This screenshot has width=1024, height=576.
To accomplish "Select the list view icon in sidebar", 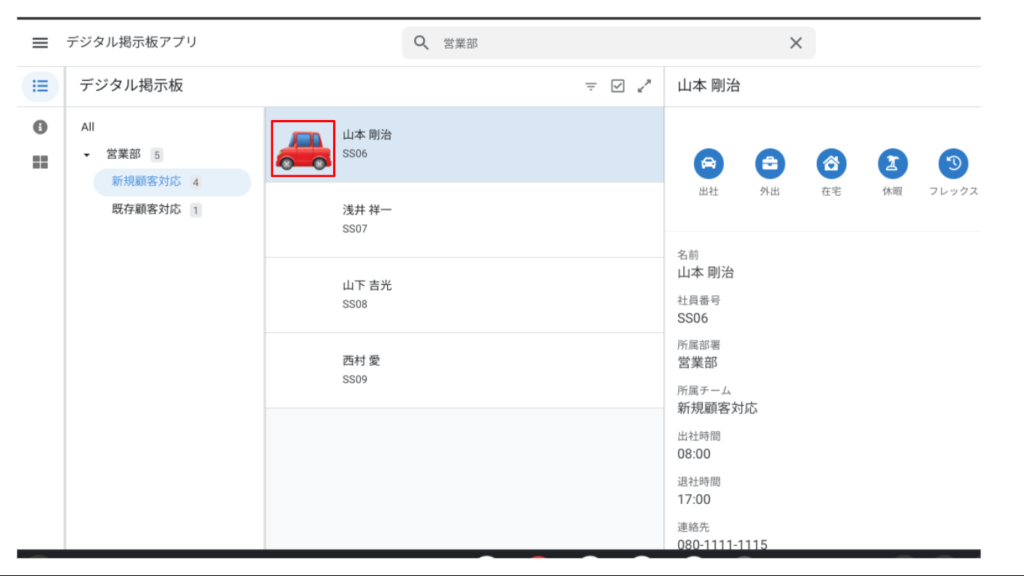I will coord(40,86).
